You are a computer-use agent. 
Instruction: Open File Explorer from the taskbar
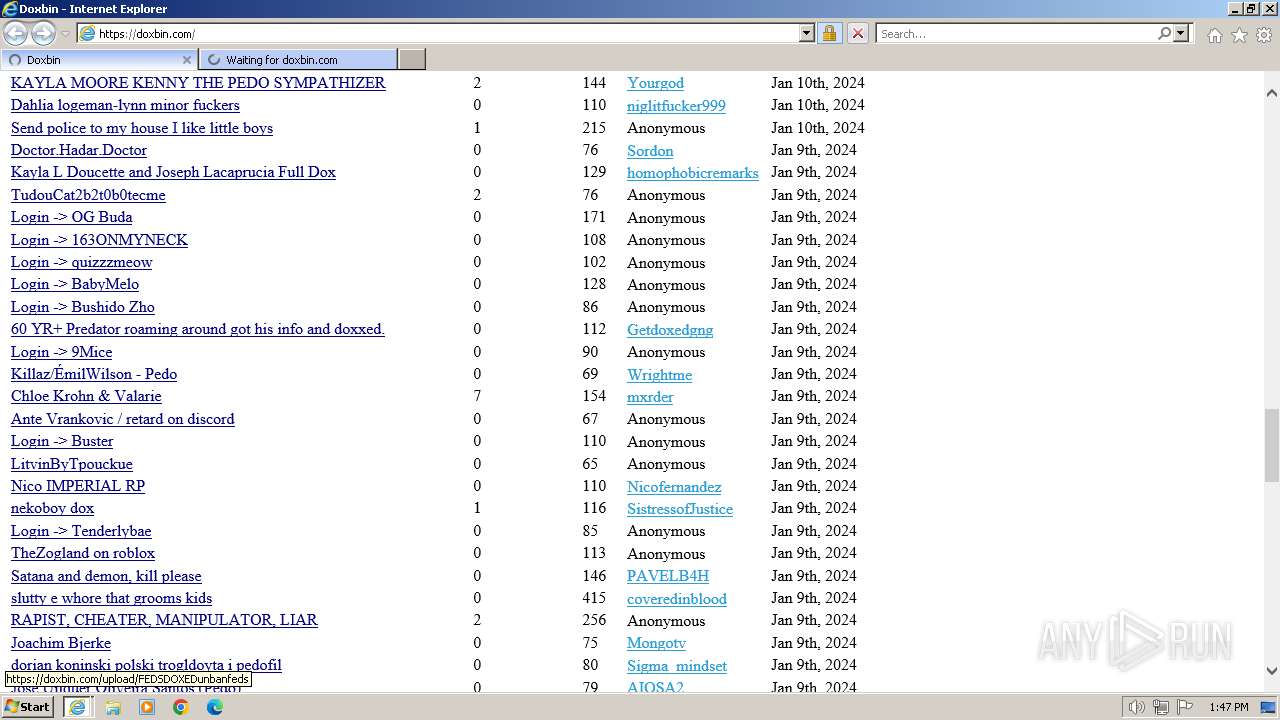(113, 707)
